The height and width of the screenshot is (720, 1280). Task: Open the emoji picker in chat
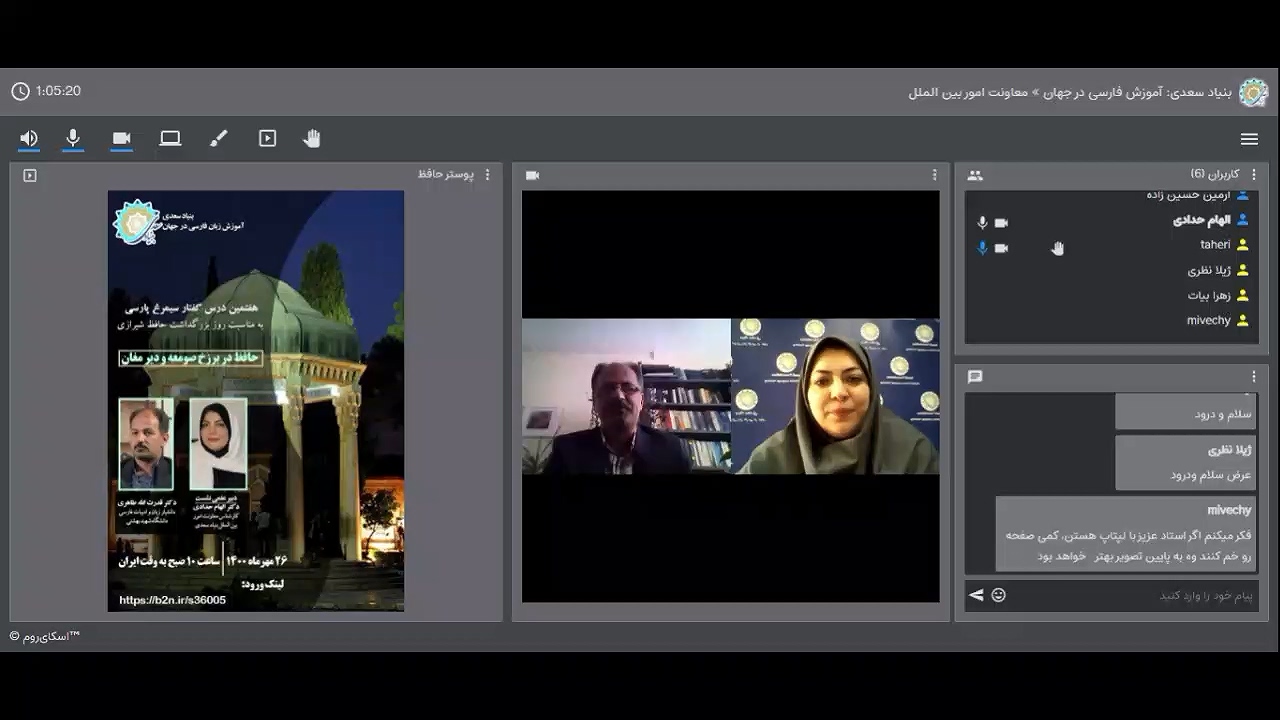tap(998, 596)
